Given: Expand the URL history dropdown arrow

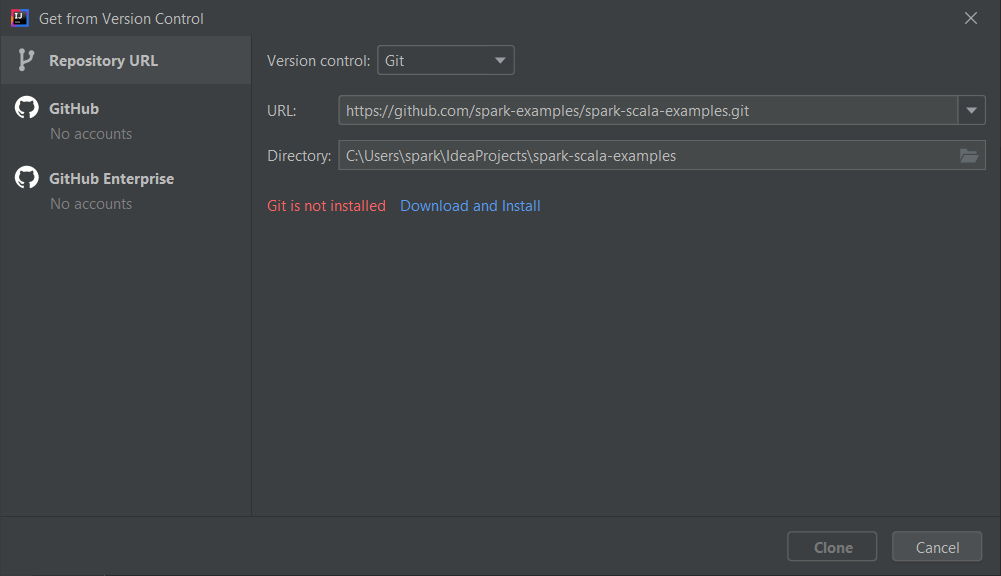Looking at the screenshot, I should click(x=972, y=110).
